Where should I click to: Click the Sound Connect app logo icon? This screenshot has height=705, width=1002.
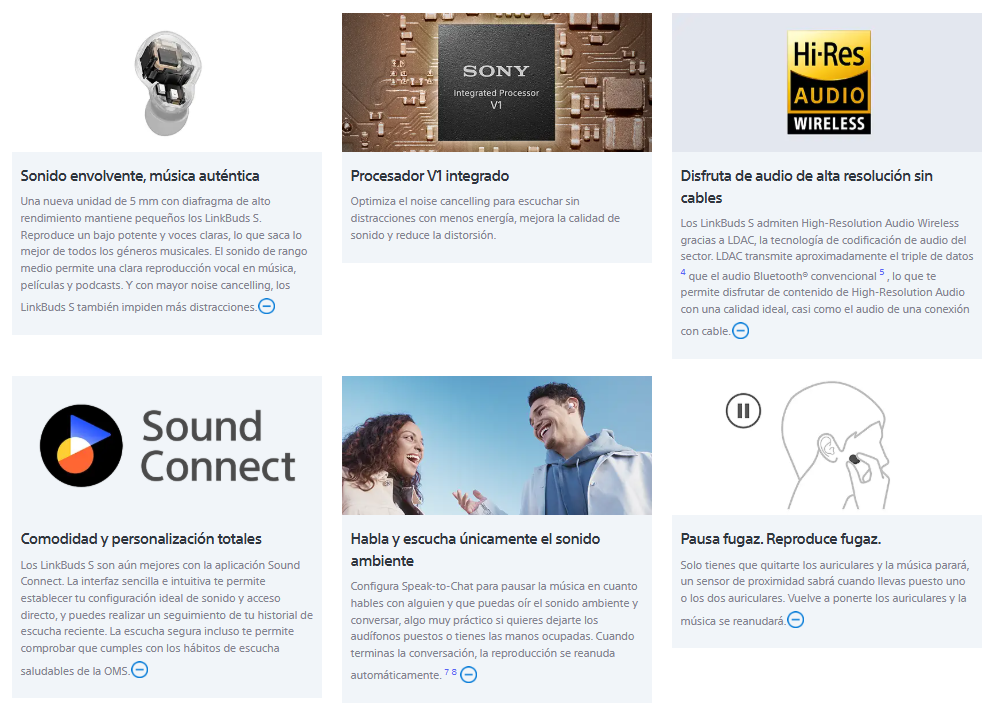81,445
